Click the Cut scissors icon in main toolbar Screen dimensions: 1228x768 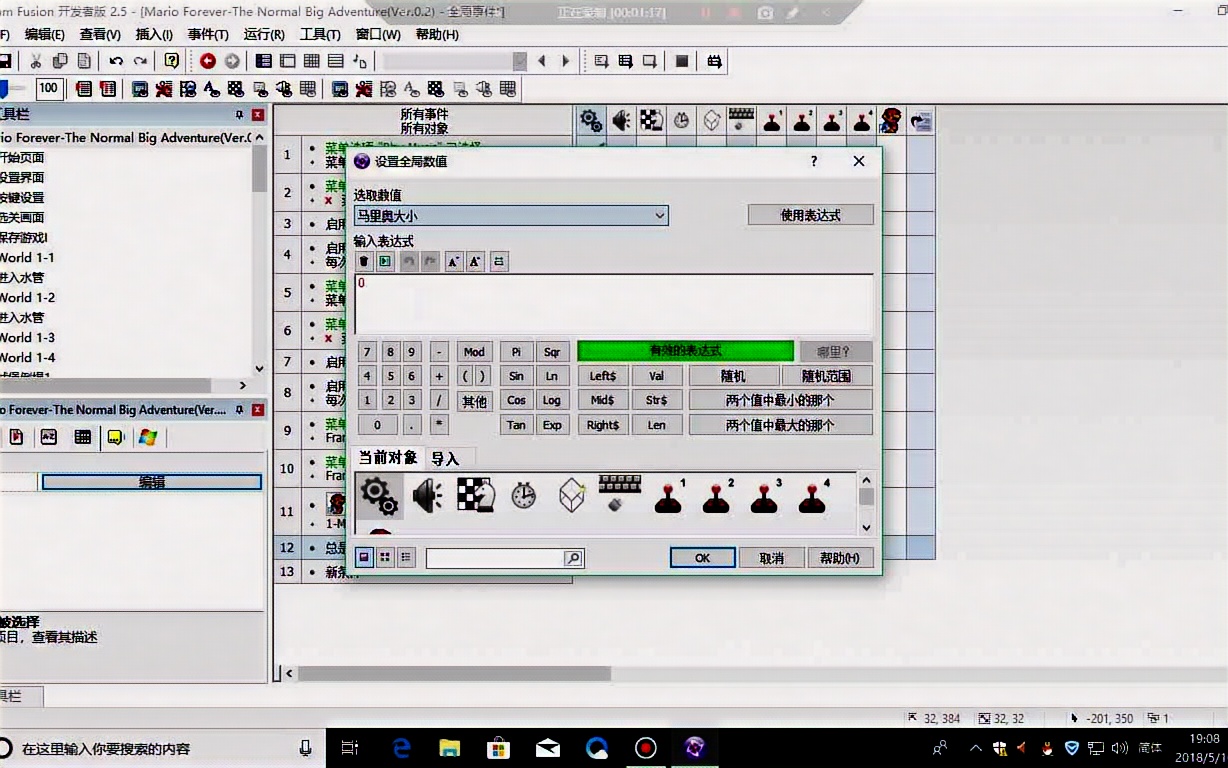pos(35,61)
